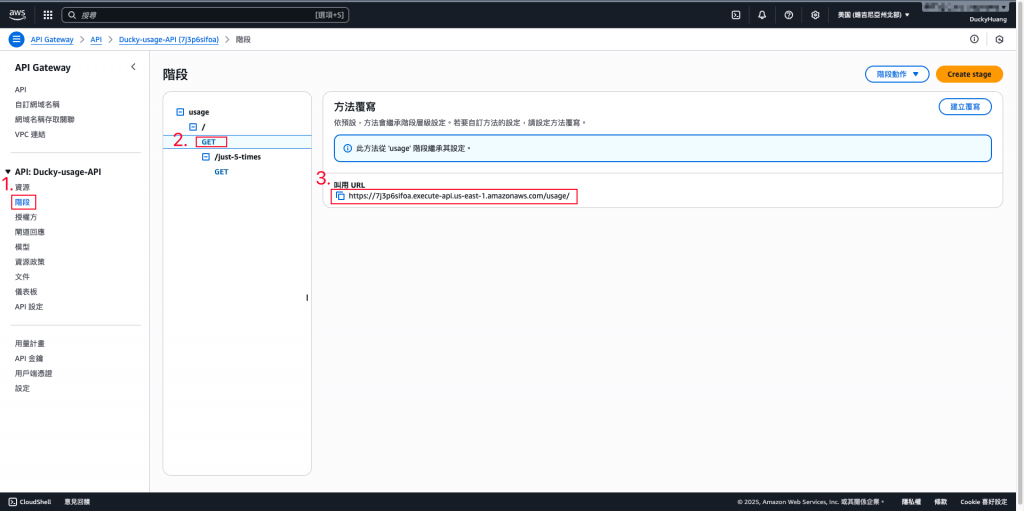Open the AWS home logo
The image size is (1024, 511).
tap(17, 14)
